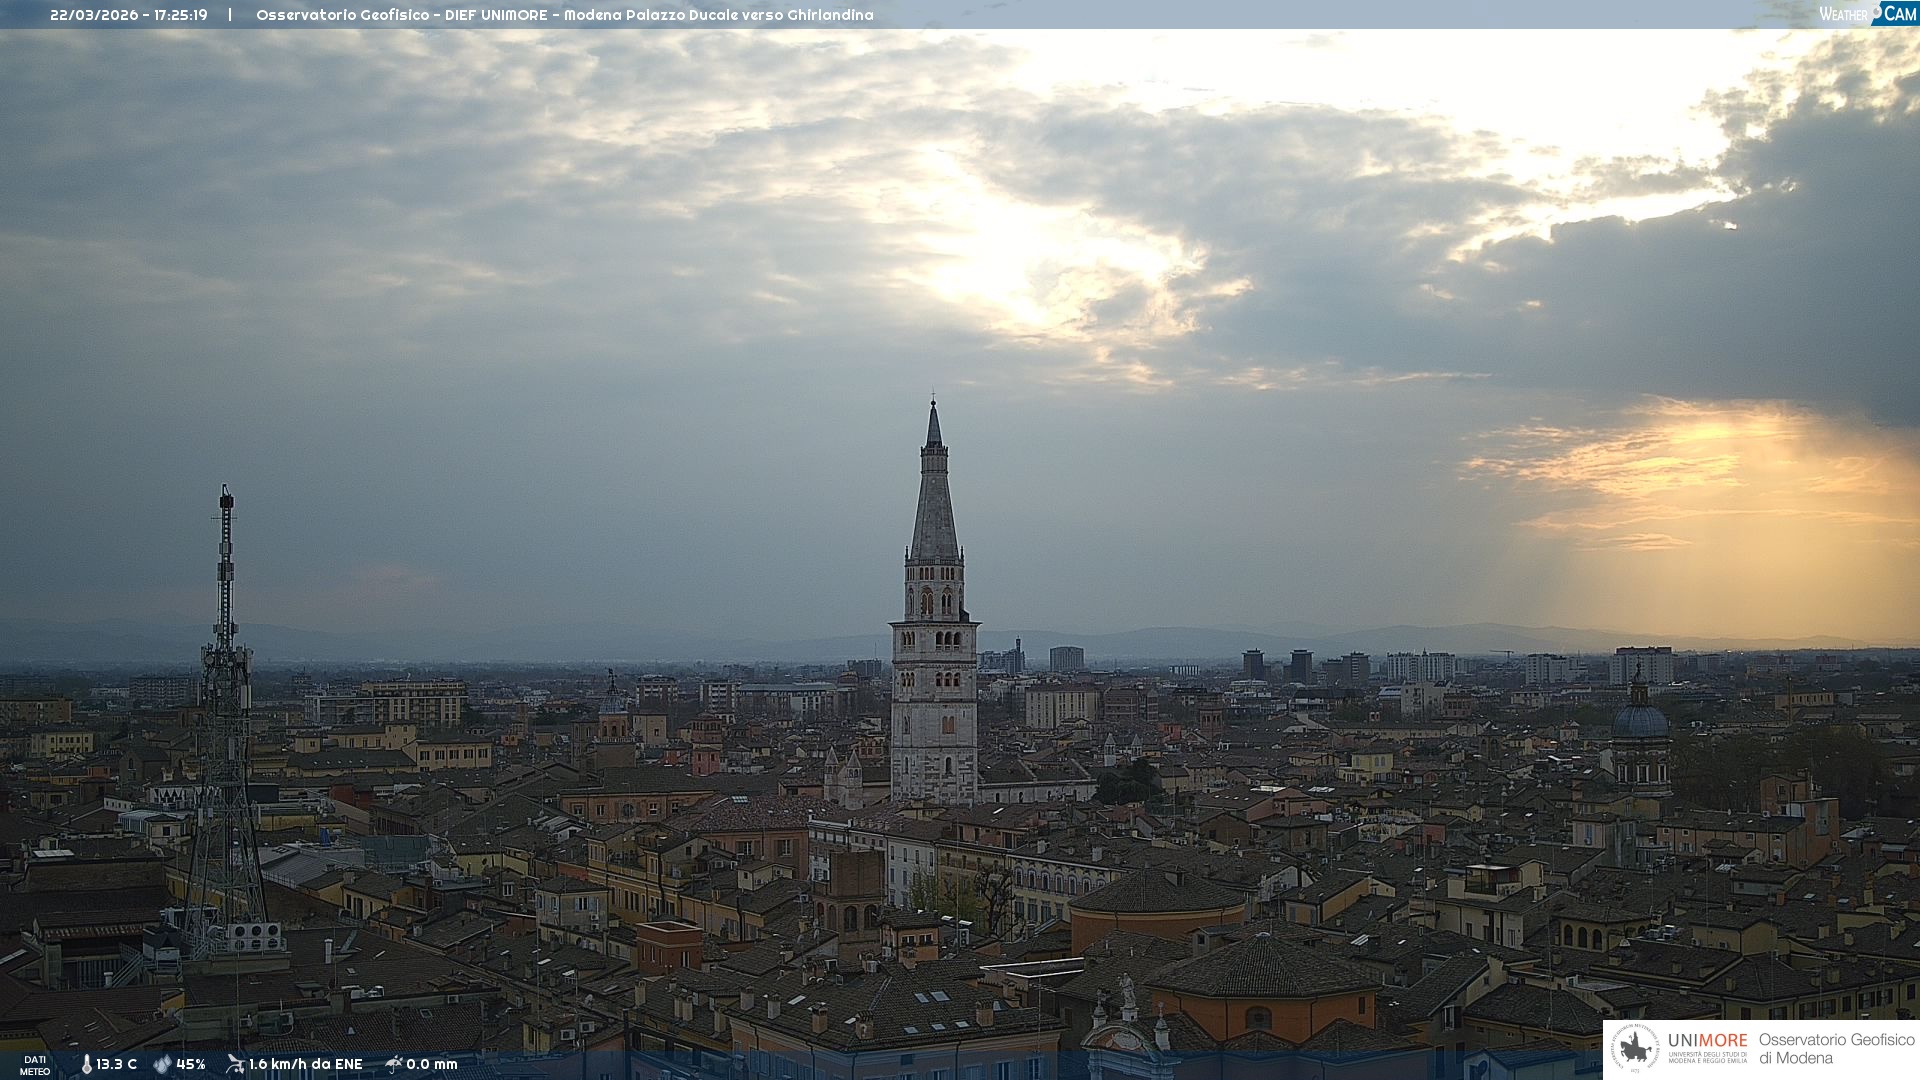Image resolution: width=1920 pixels, height=1080 pixels.
Task: Click the blue church dome
Action: coord(1640,720)
